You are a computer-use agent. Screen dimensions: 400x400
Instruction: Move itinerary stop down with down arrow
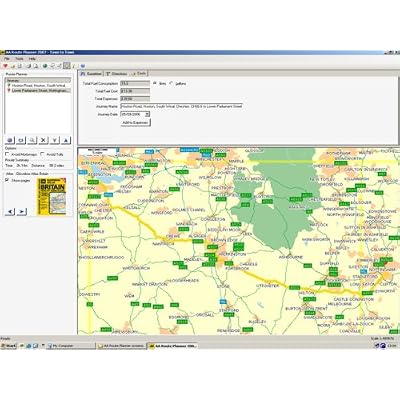pos(54,140)
